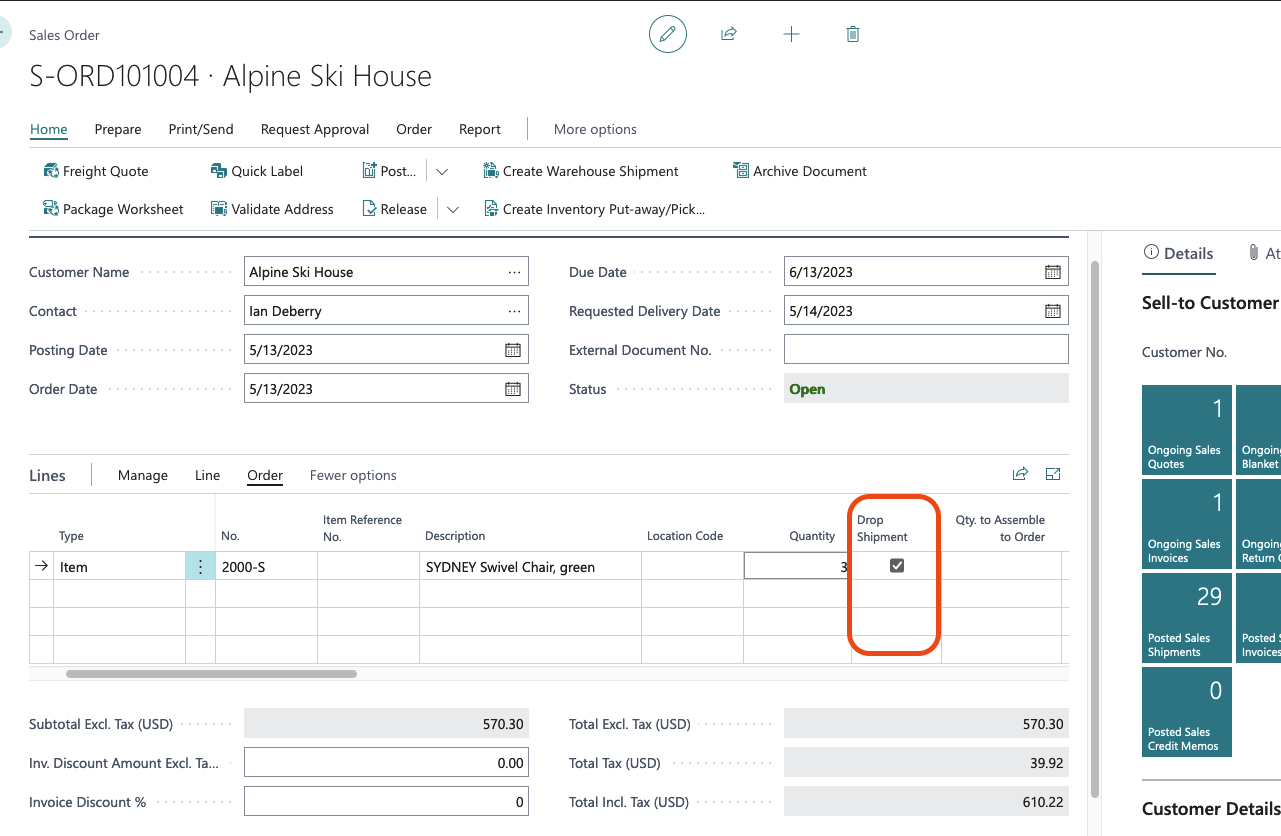Screen dimensions: 1281x836
Task: Click Create Inventory Put-away/Pick
Action: click(594, 209)
